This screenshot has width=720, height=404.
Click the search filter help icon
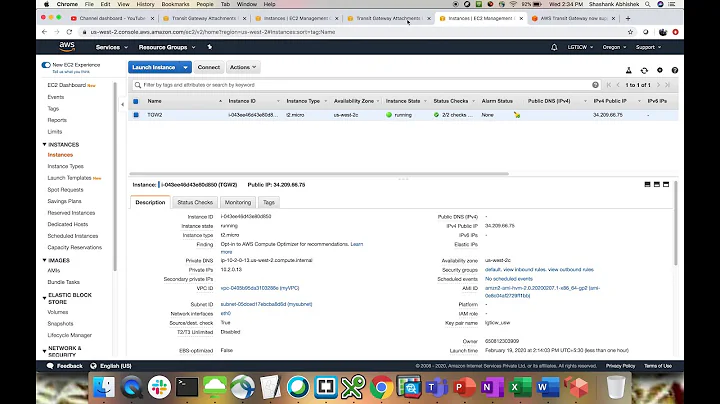click(x=595, y=85)
